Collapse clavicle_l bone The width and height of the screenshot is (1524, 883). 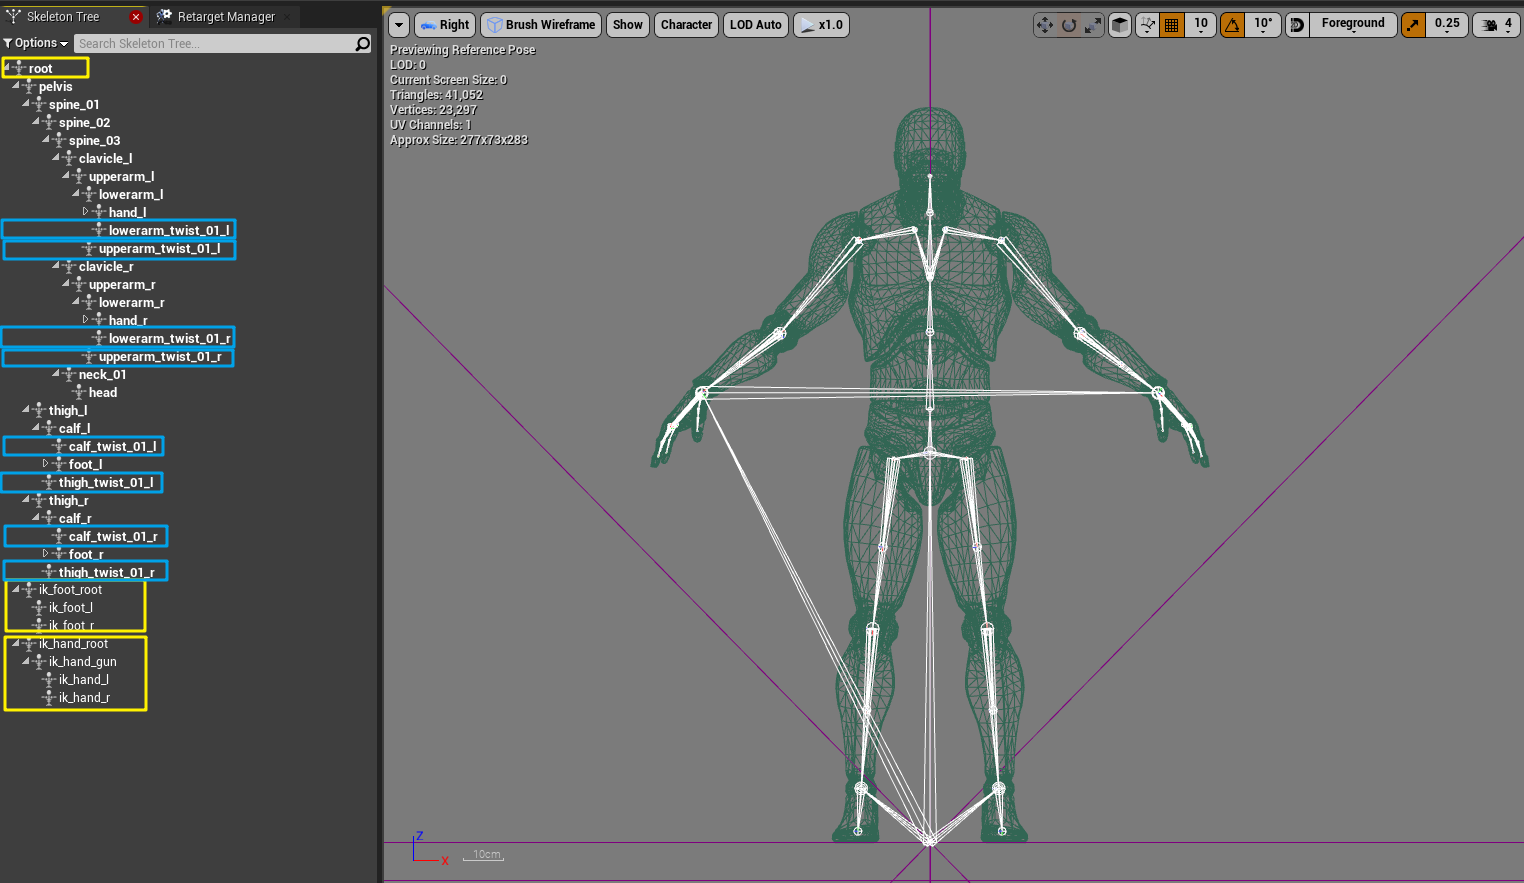56,158
